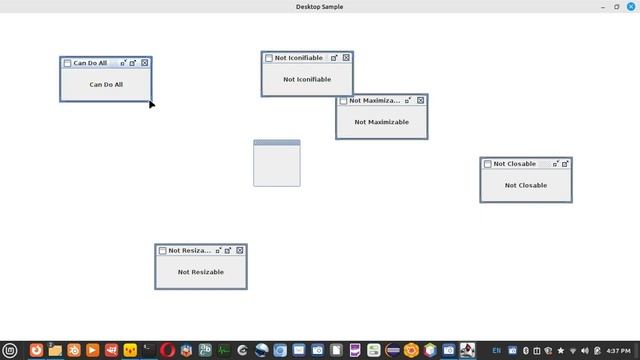Open the 4:37 PM clock calendar
The width and height of the screenshot is (640, 360).
(618, 351)
